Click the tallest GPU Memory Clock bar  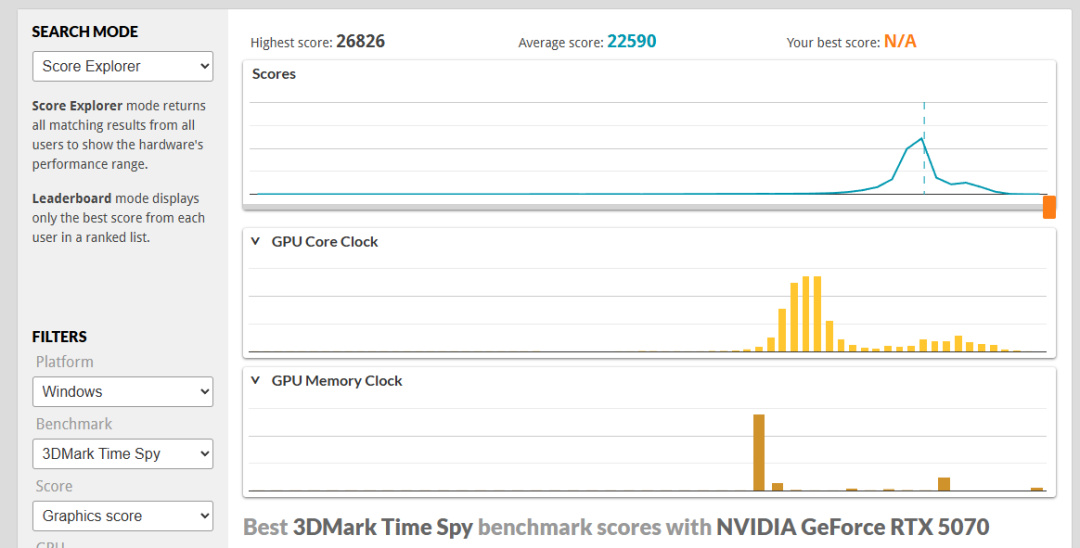point(759,452)
